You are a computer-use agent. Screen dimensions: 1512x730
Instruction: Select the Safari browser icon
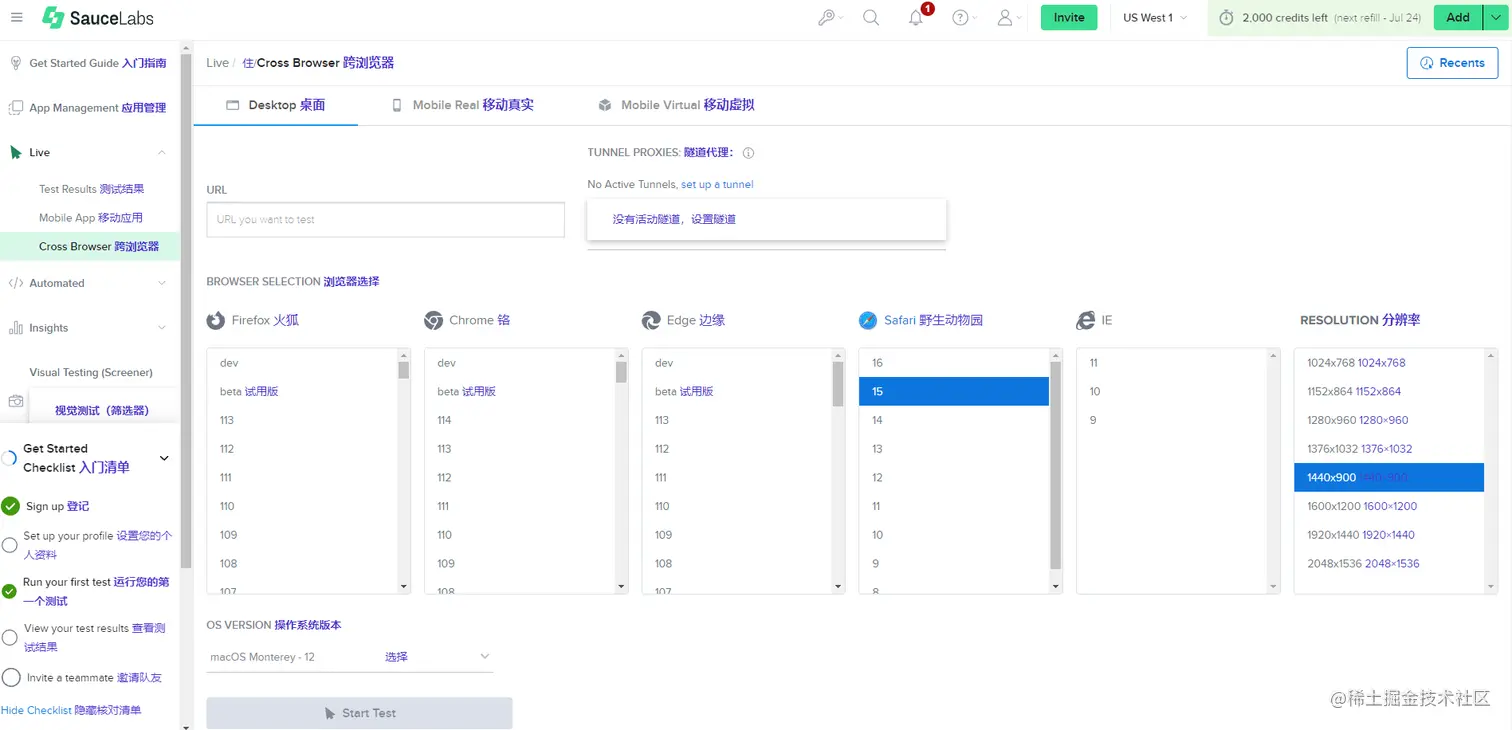tap(868, 321)
